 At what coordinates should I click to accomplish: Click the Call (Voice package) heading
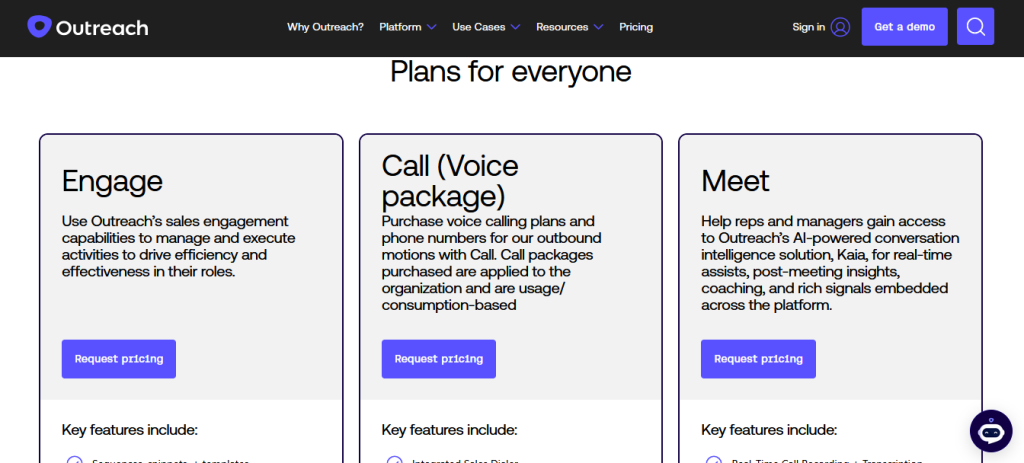coord(450,181)
